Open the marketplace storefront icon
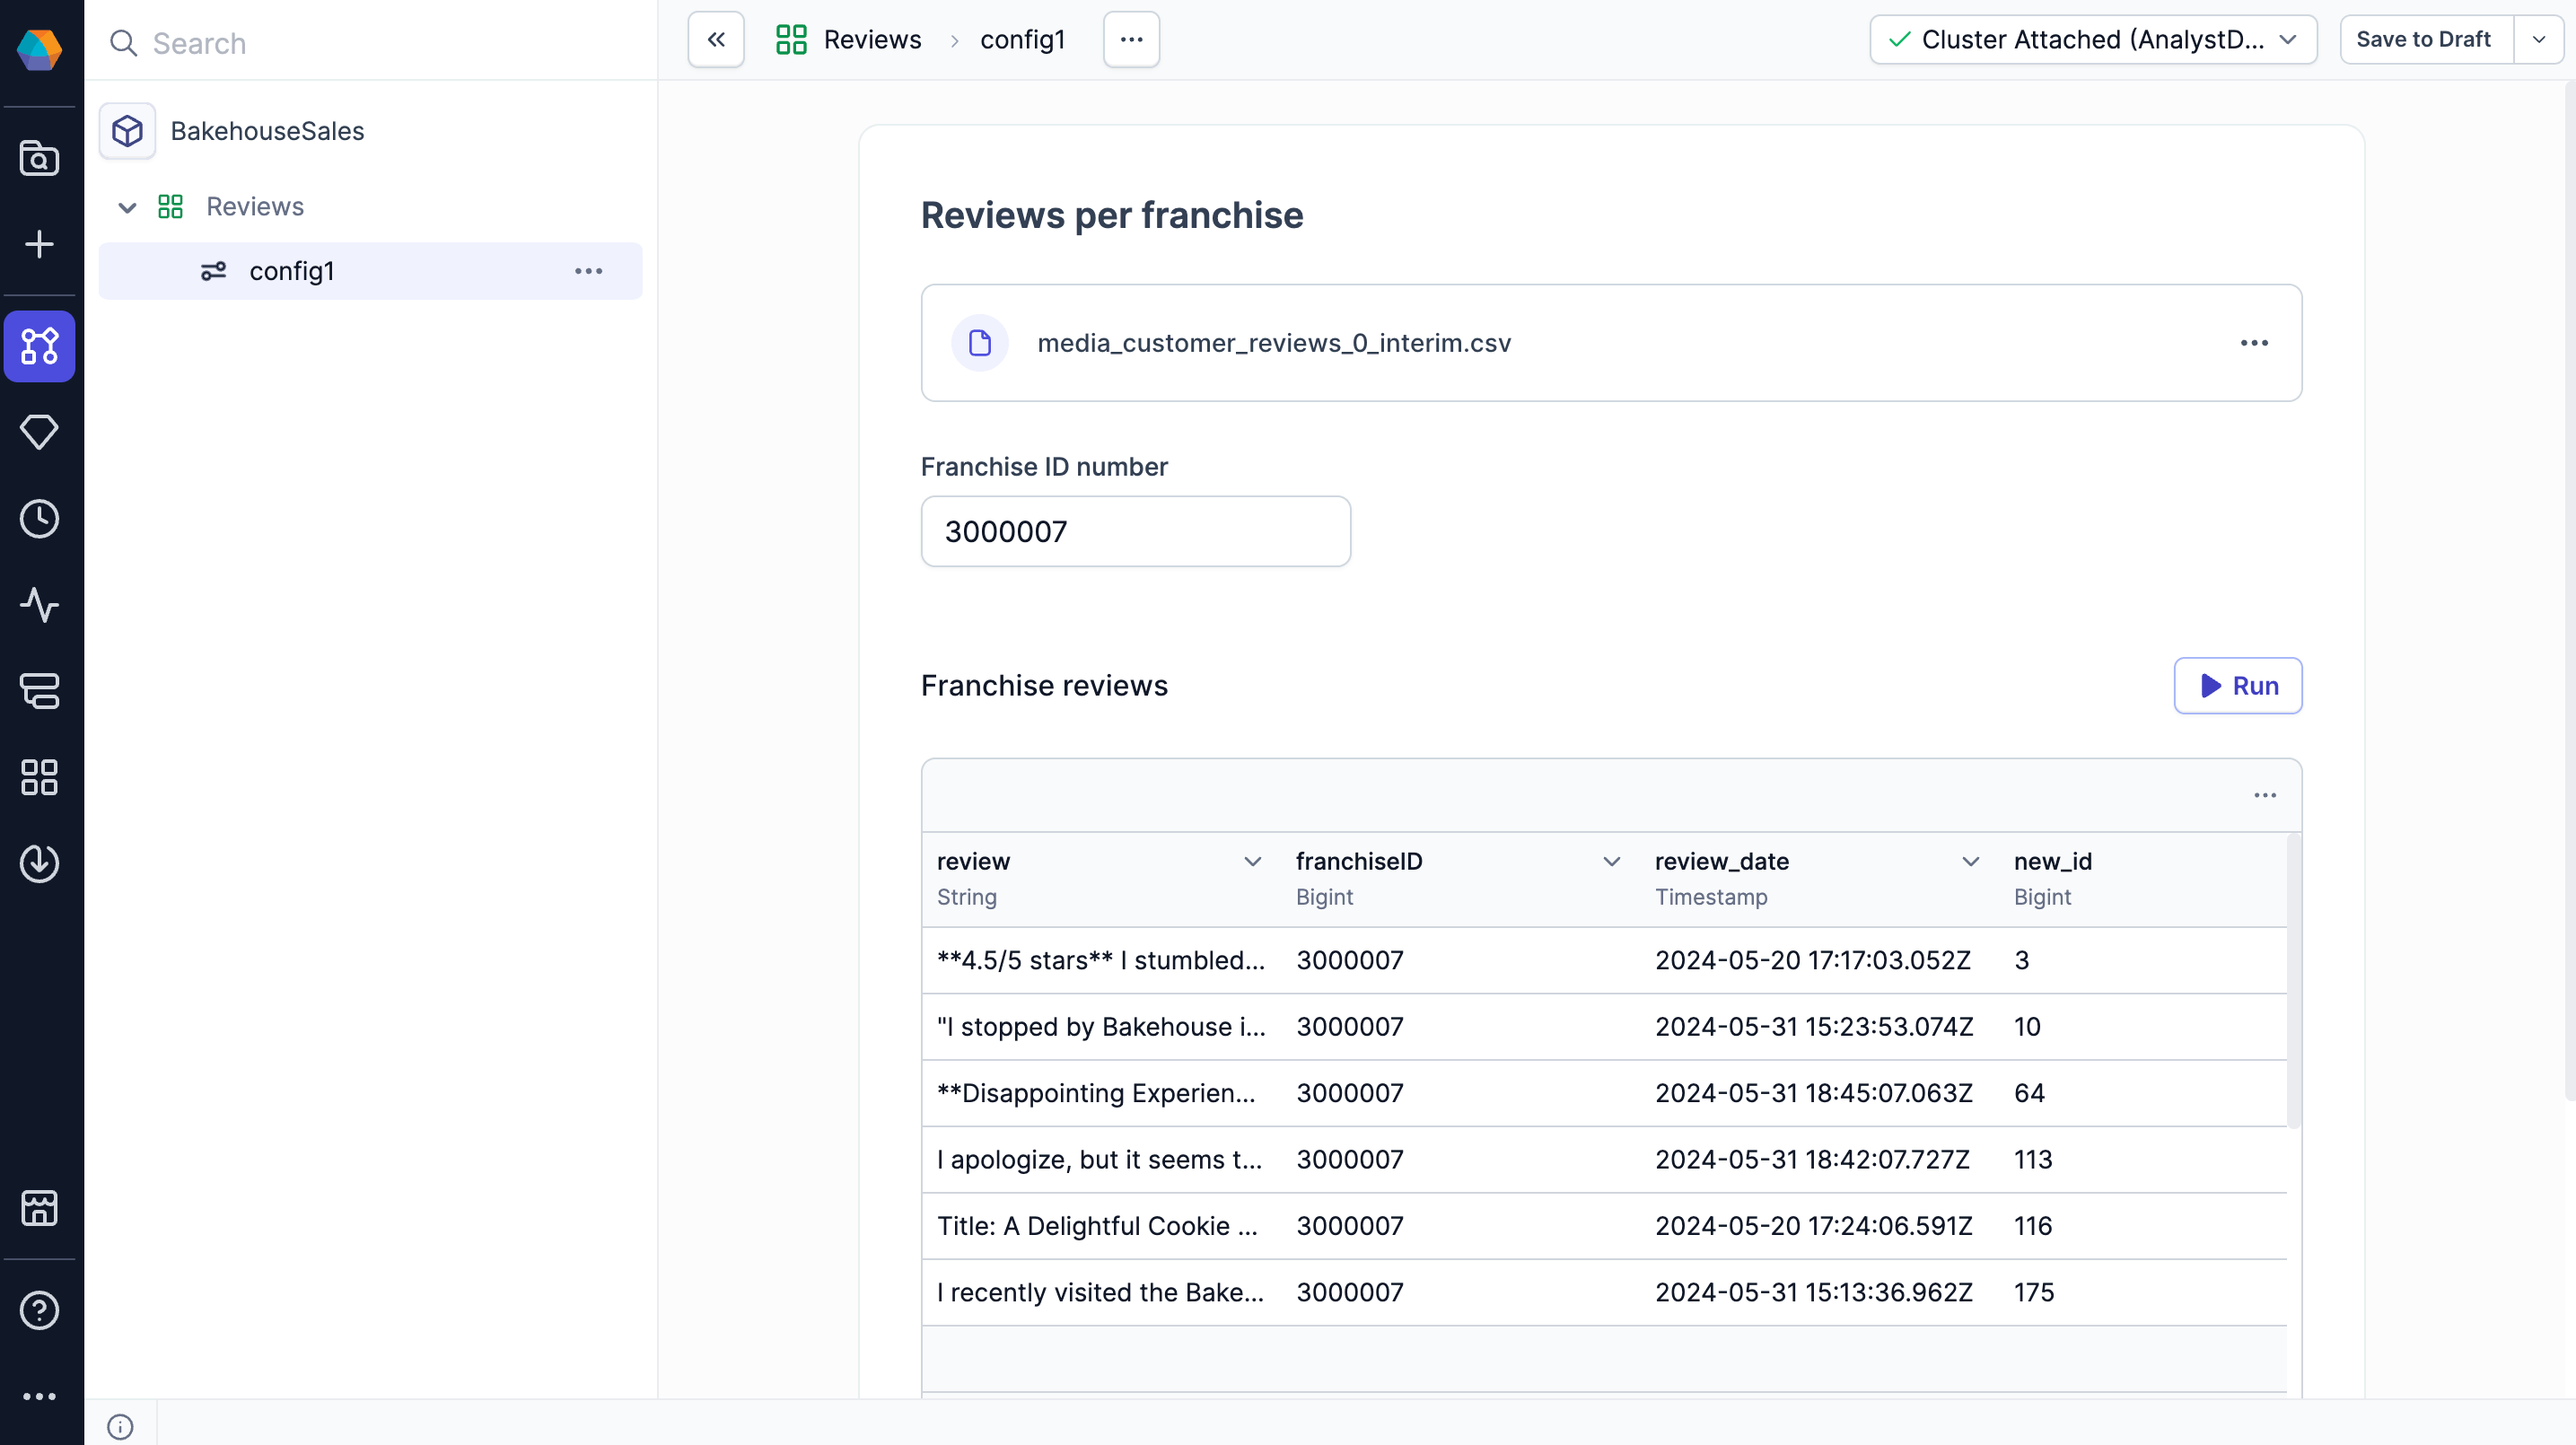 pos(39,1208)
